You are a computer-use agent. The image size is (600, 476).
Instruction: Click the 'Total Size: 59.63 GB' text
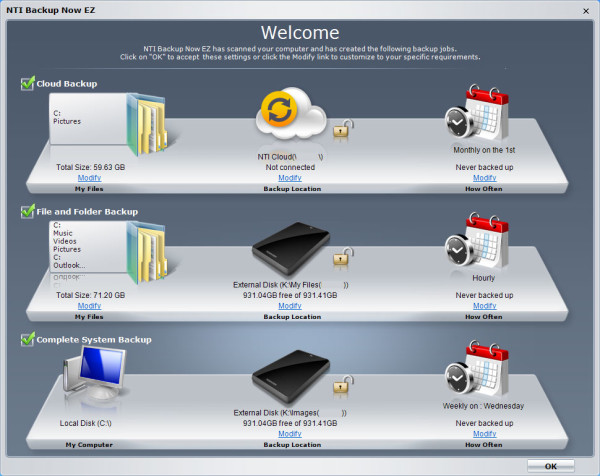91,167
